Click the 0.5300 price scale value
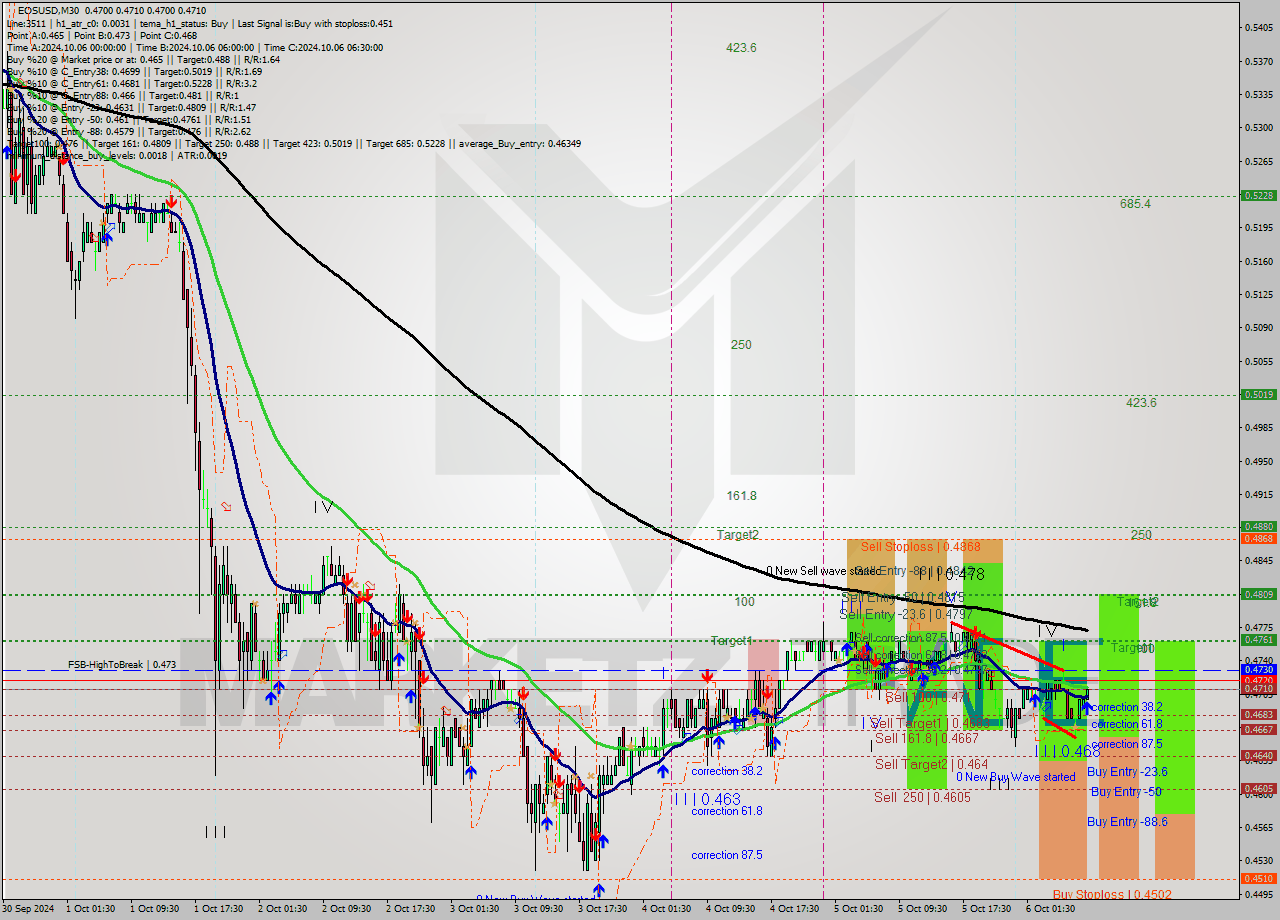 [x=1258, y=128]
